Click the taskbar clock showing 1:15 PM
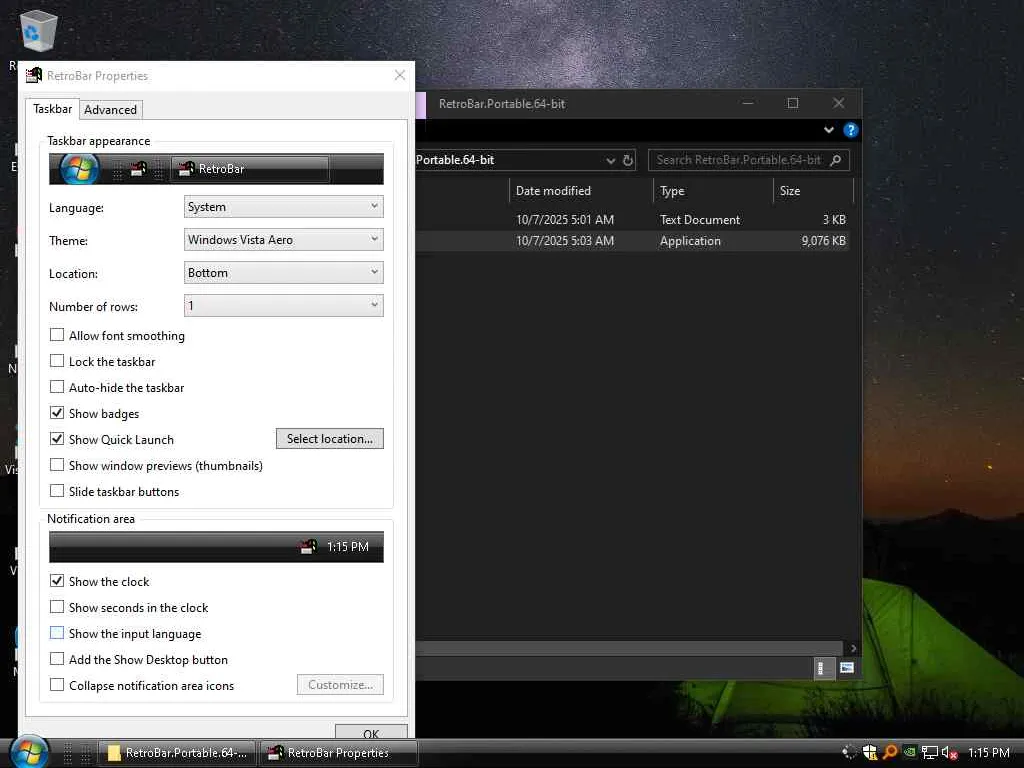 [x=988, y=752]
